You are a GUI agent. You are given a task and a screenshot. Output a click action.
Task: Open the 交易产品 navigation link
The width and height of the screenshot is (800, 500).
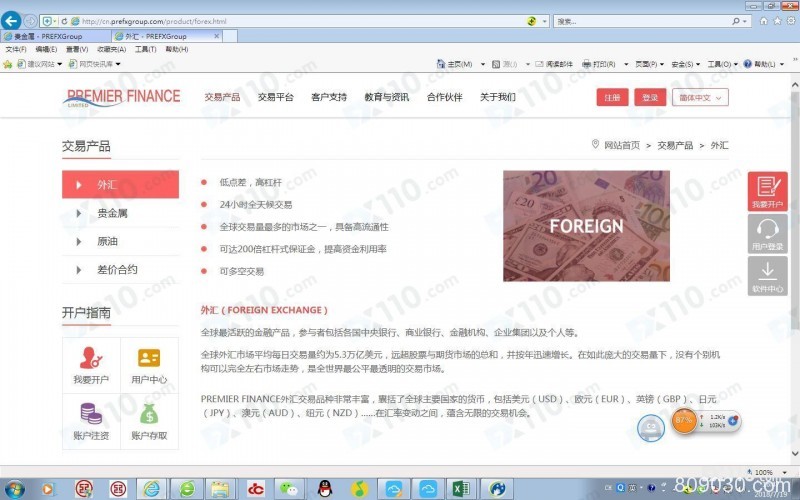pyautogui.click(x=222, y=97)
